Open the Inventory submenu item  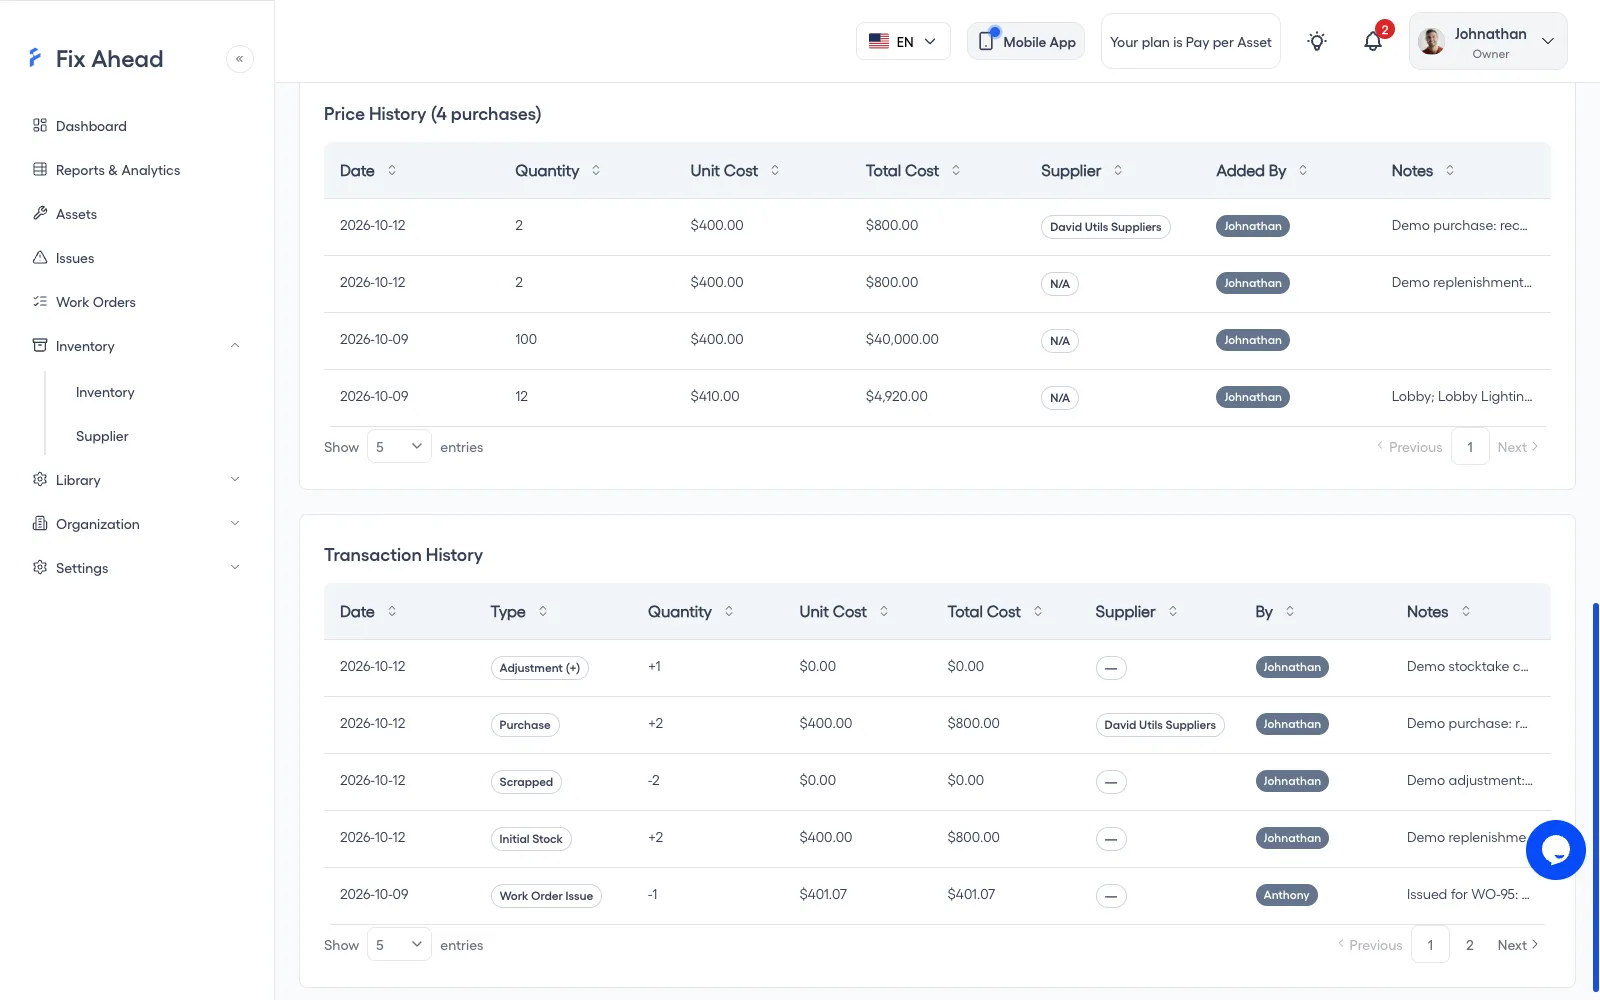(x=105, y=392)
